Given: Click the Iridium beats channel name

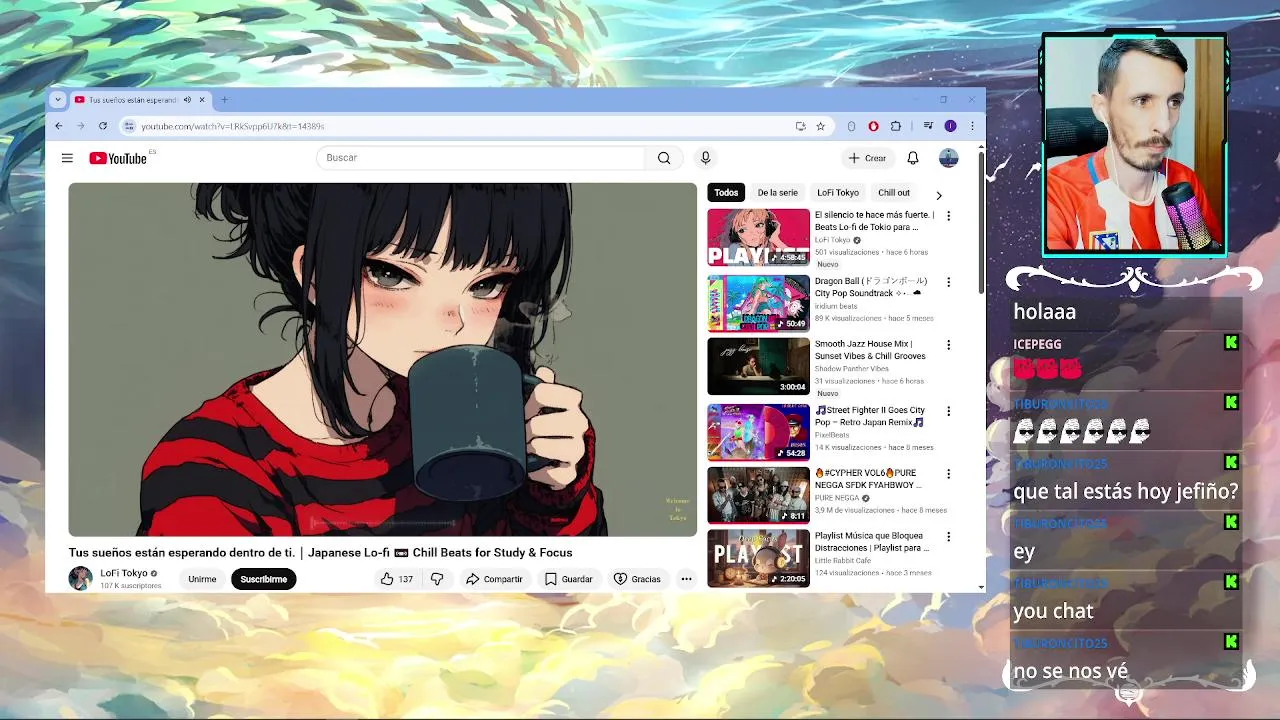Looking at the screenshot, I should pyautogui.click(x=836, y=306).
